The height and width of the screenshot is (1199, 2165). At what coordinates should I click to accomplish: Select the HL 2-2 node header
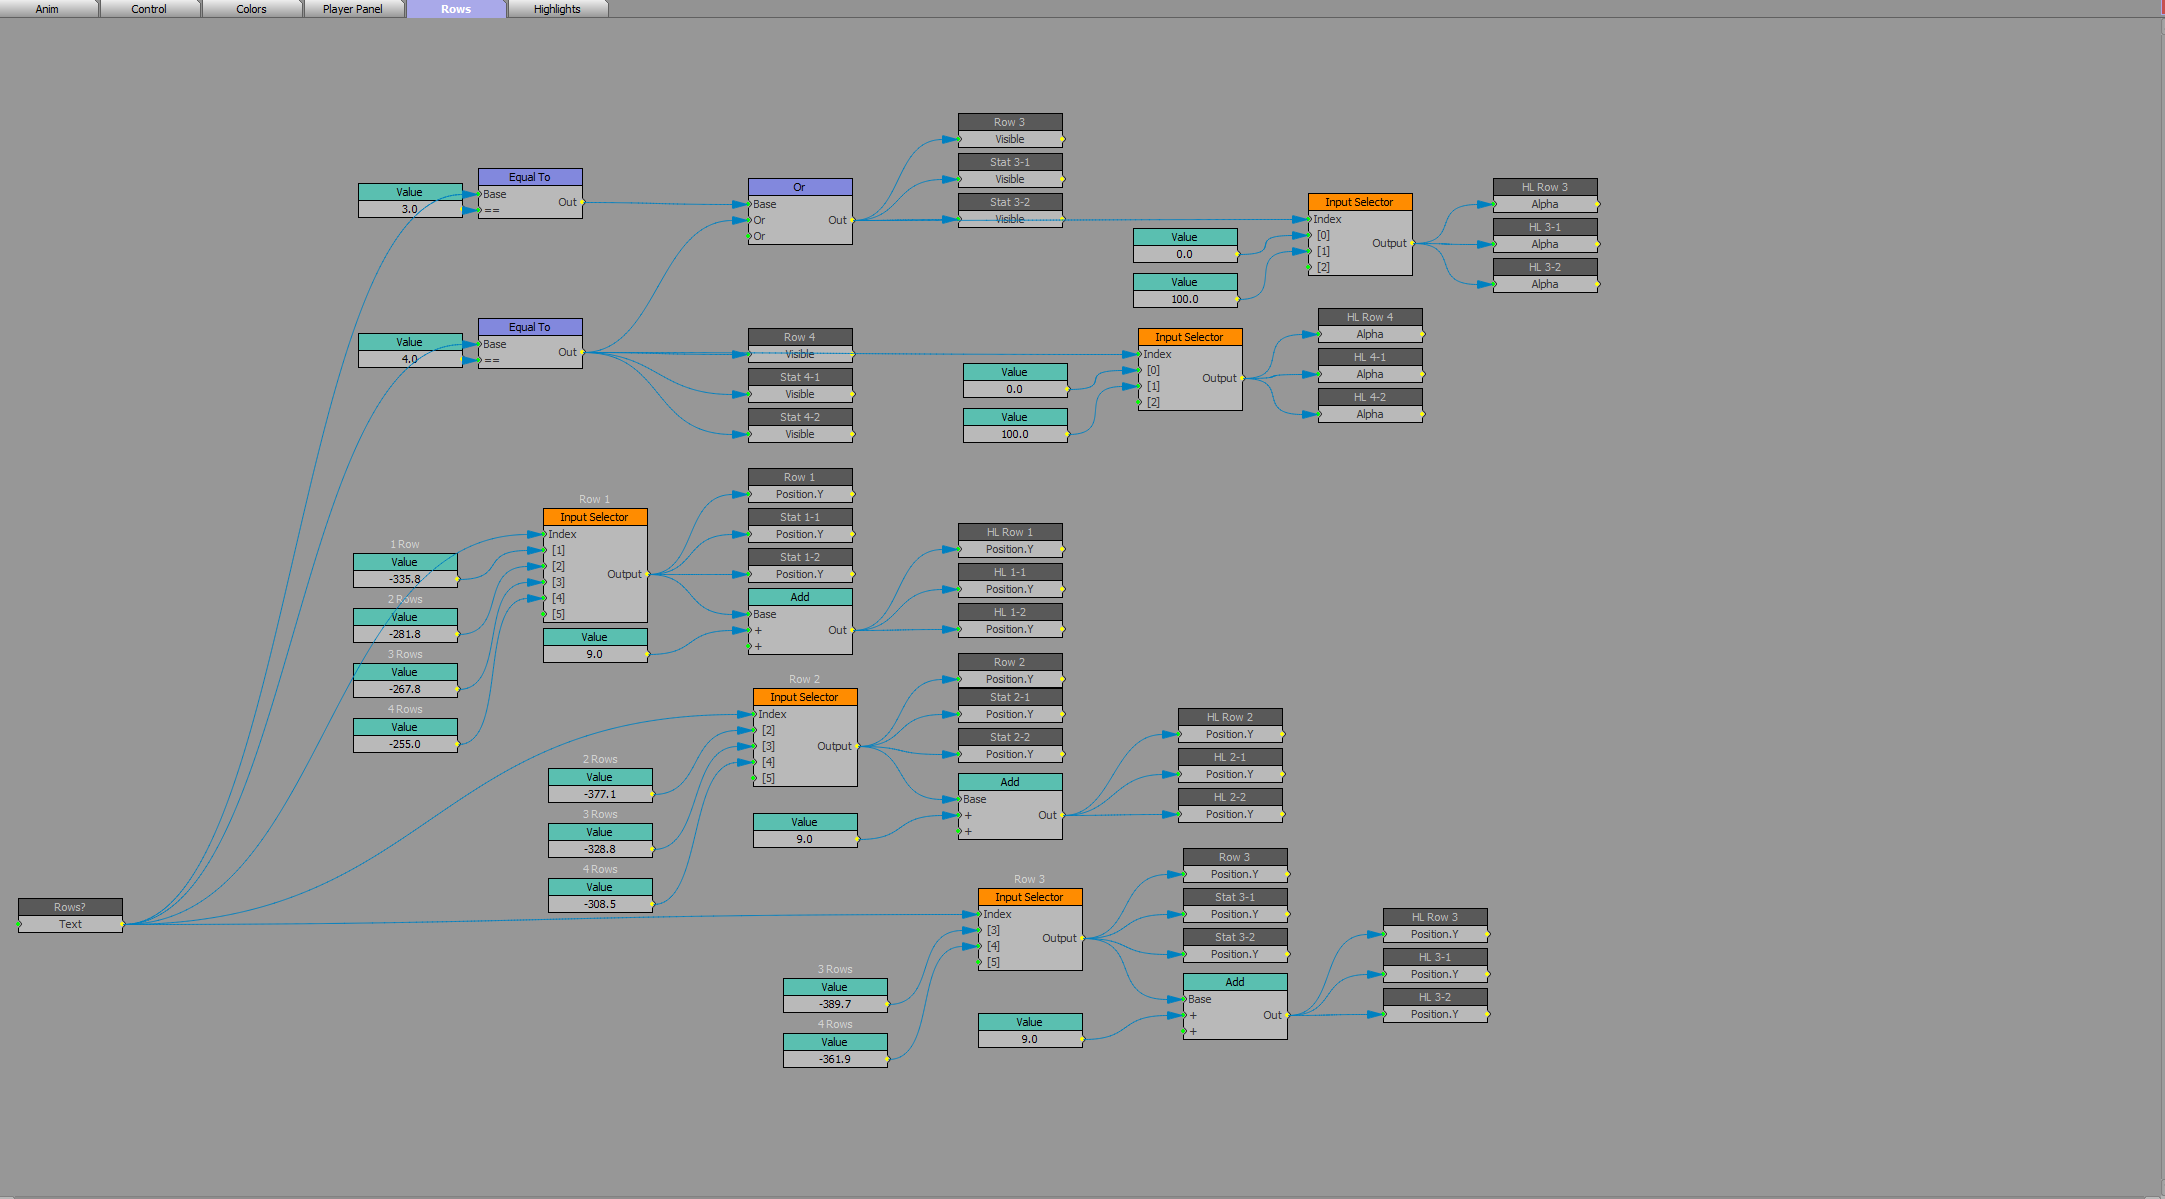[1229, 797]
